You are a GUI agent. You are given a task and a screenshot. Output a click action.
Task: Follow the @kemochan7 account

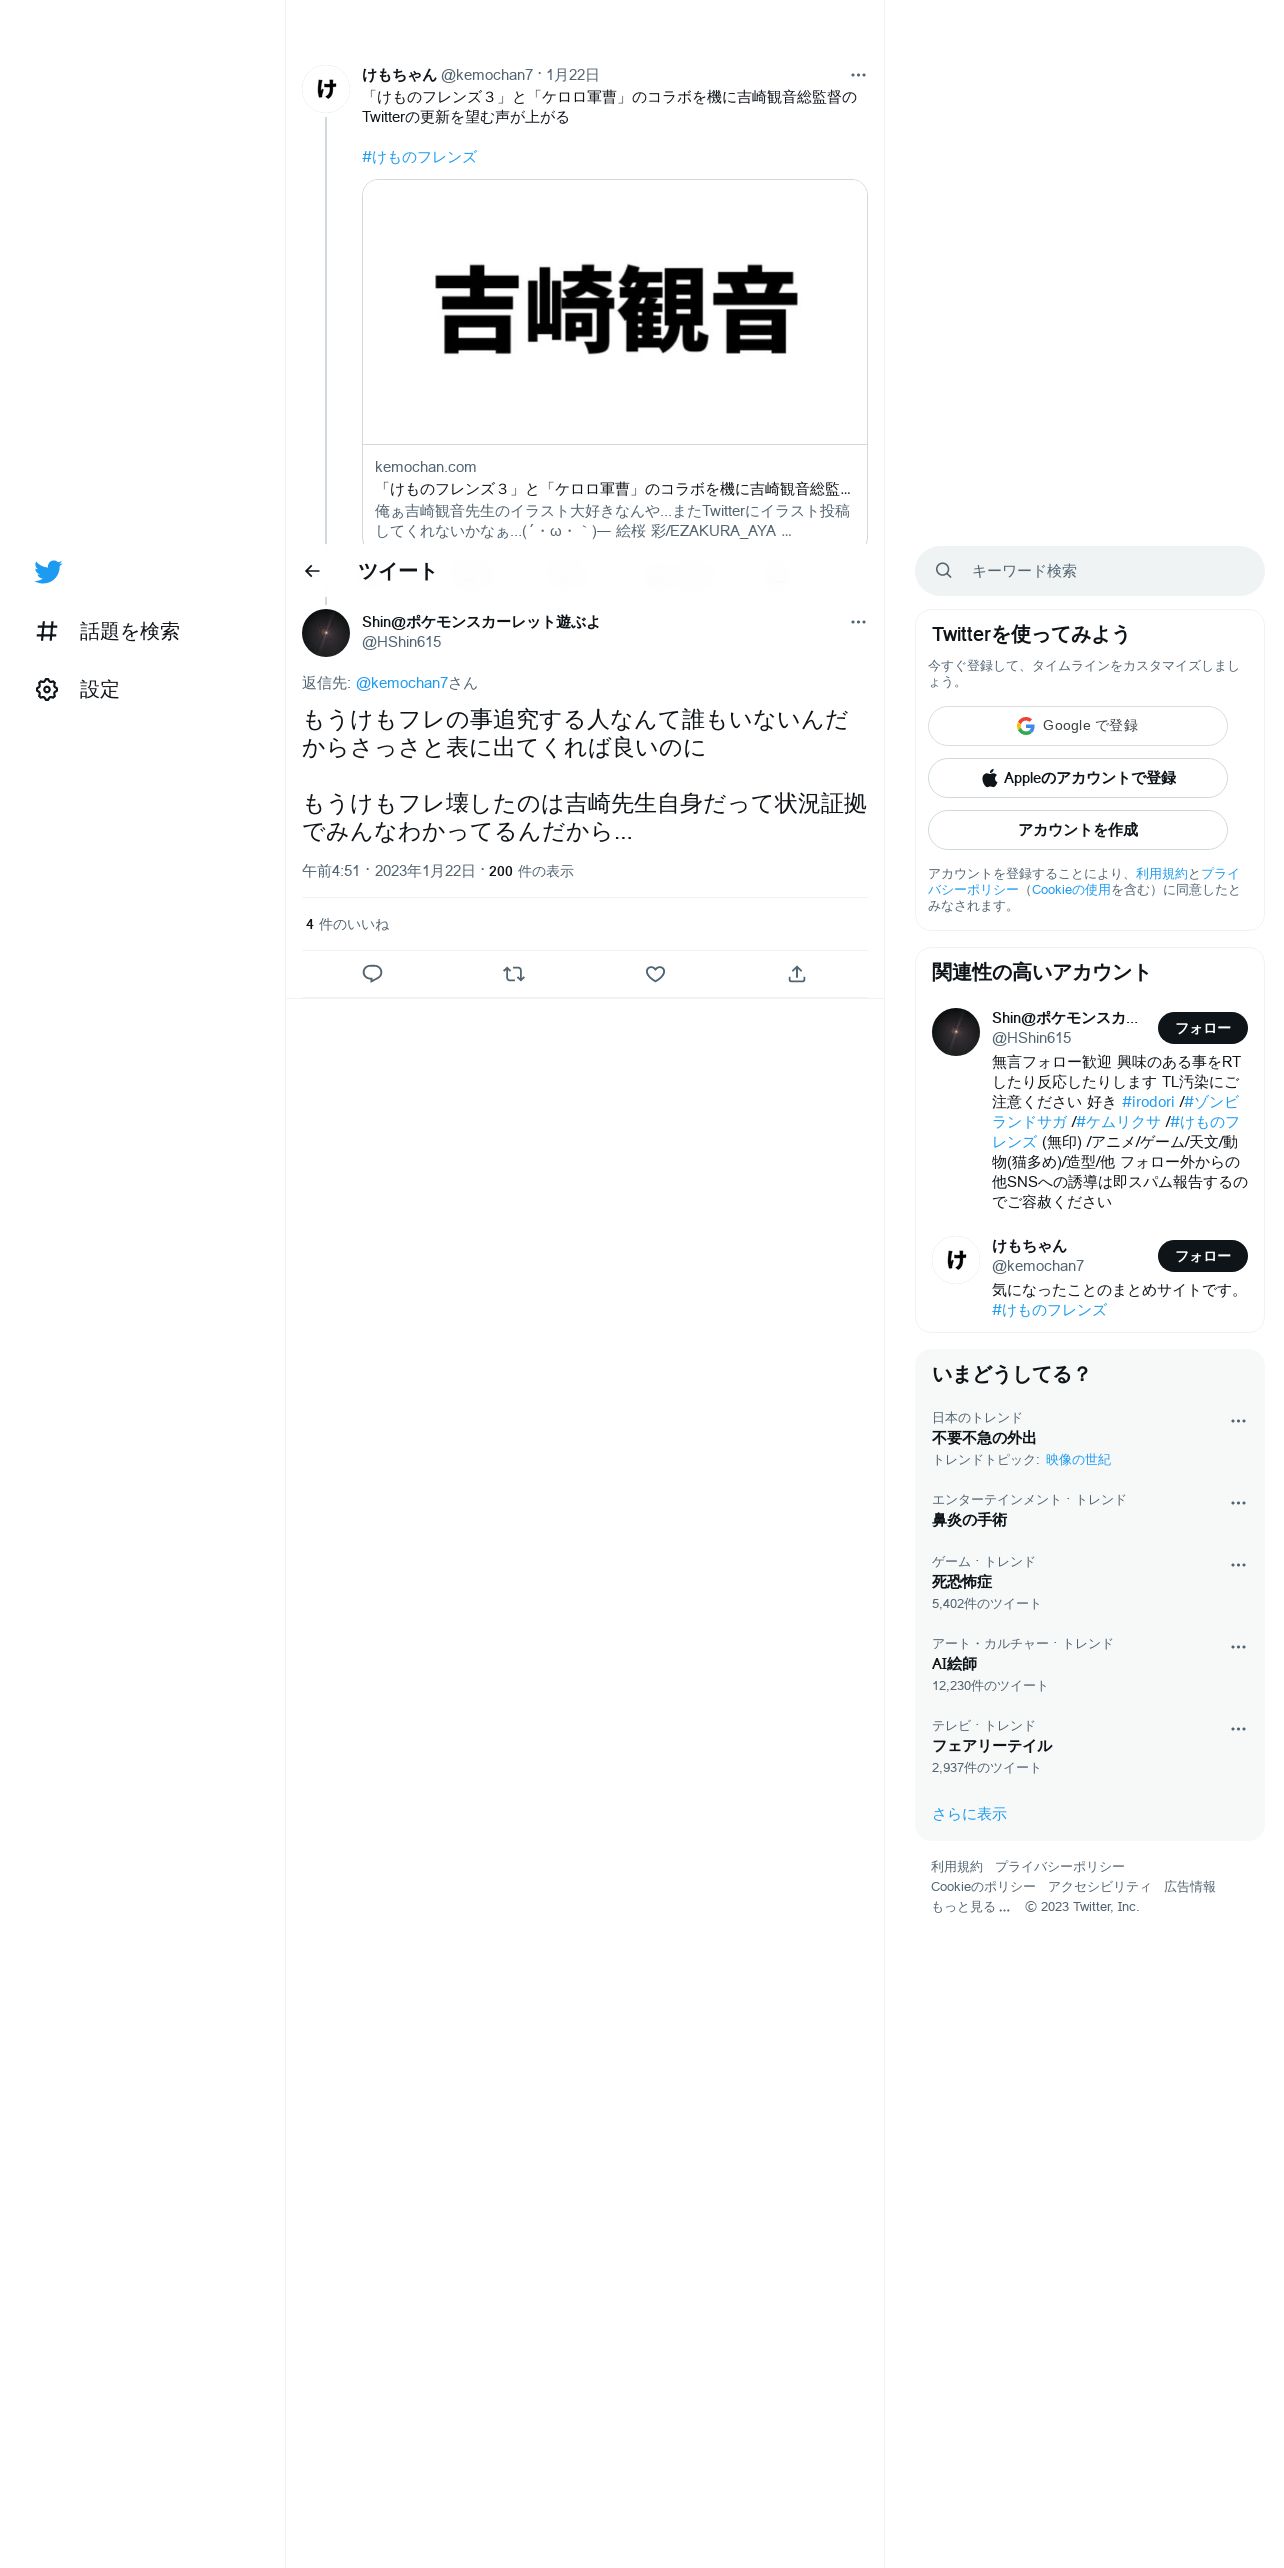point(1203,1256)
